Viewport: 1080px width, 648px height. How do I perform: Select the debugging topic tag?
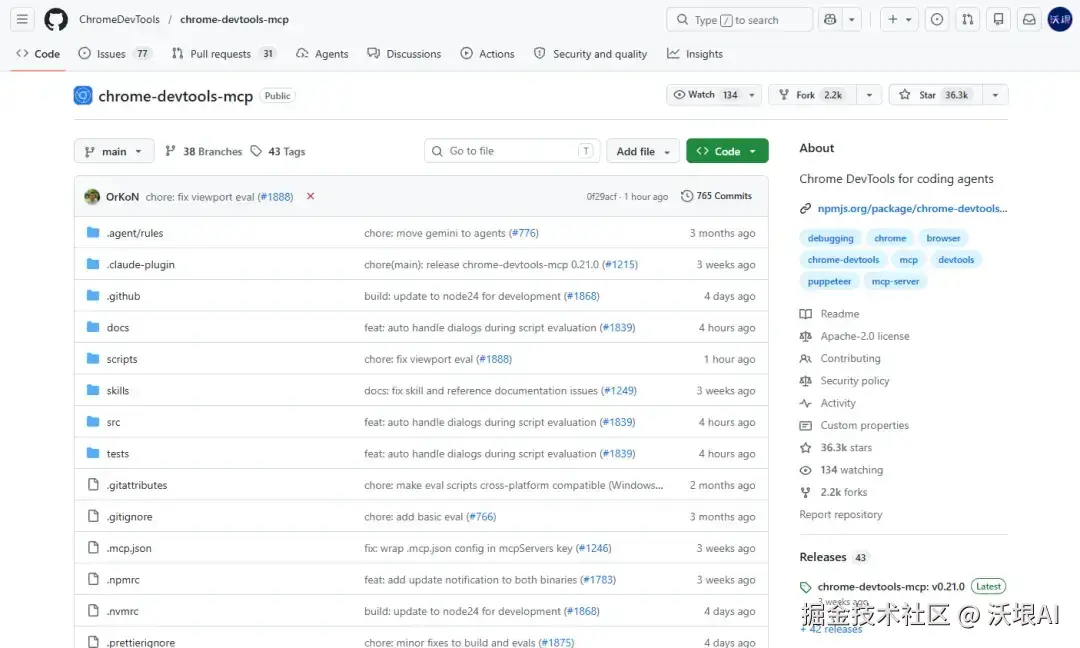click(830, 238)
